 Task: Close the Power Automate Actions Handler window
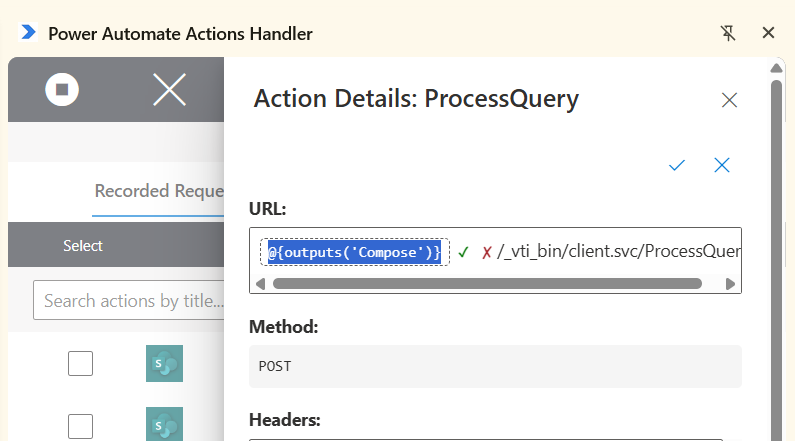(x=768, y=33)
